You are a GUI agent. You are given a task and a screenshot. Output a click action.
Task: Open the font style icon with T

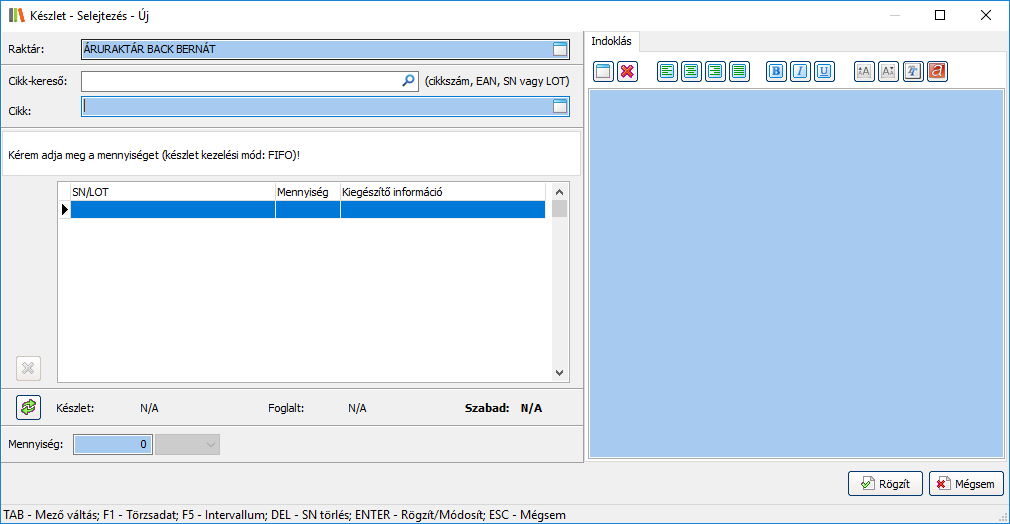[x=912, y=71]
